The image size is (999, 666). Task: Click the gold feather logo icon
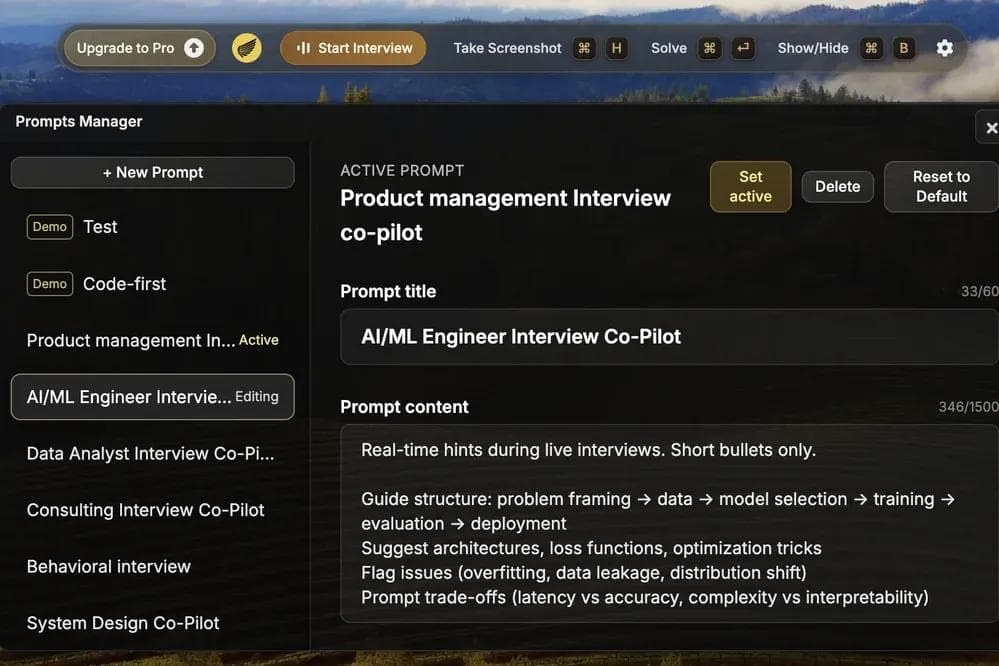pos(247,48)
